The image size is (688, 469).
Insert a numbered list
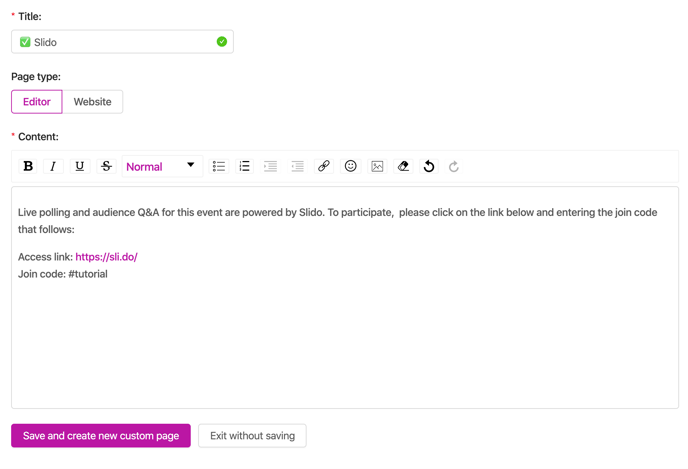(x=244, y=166)
